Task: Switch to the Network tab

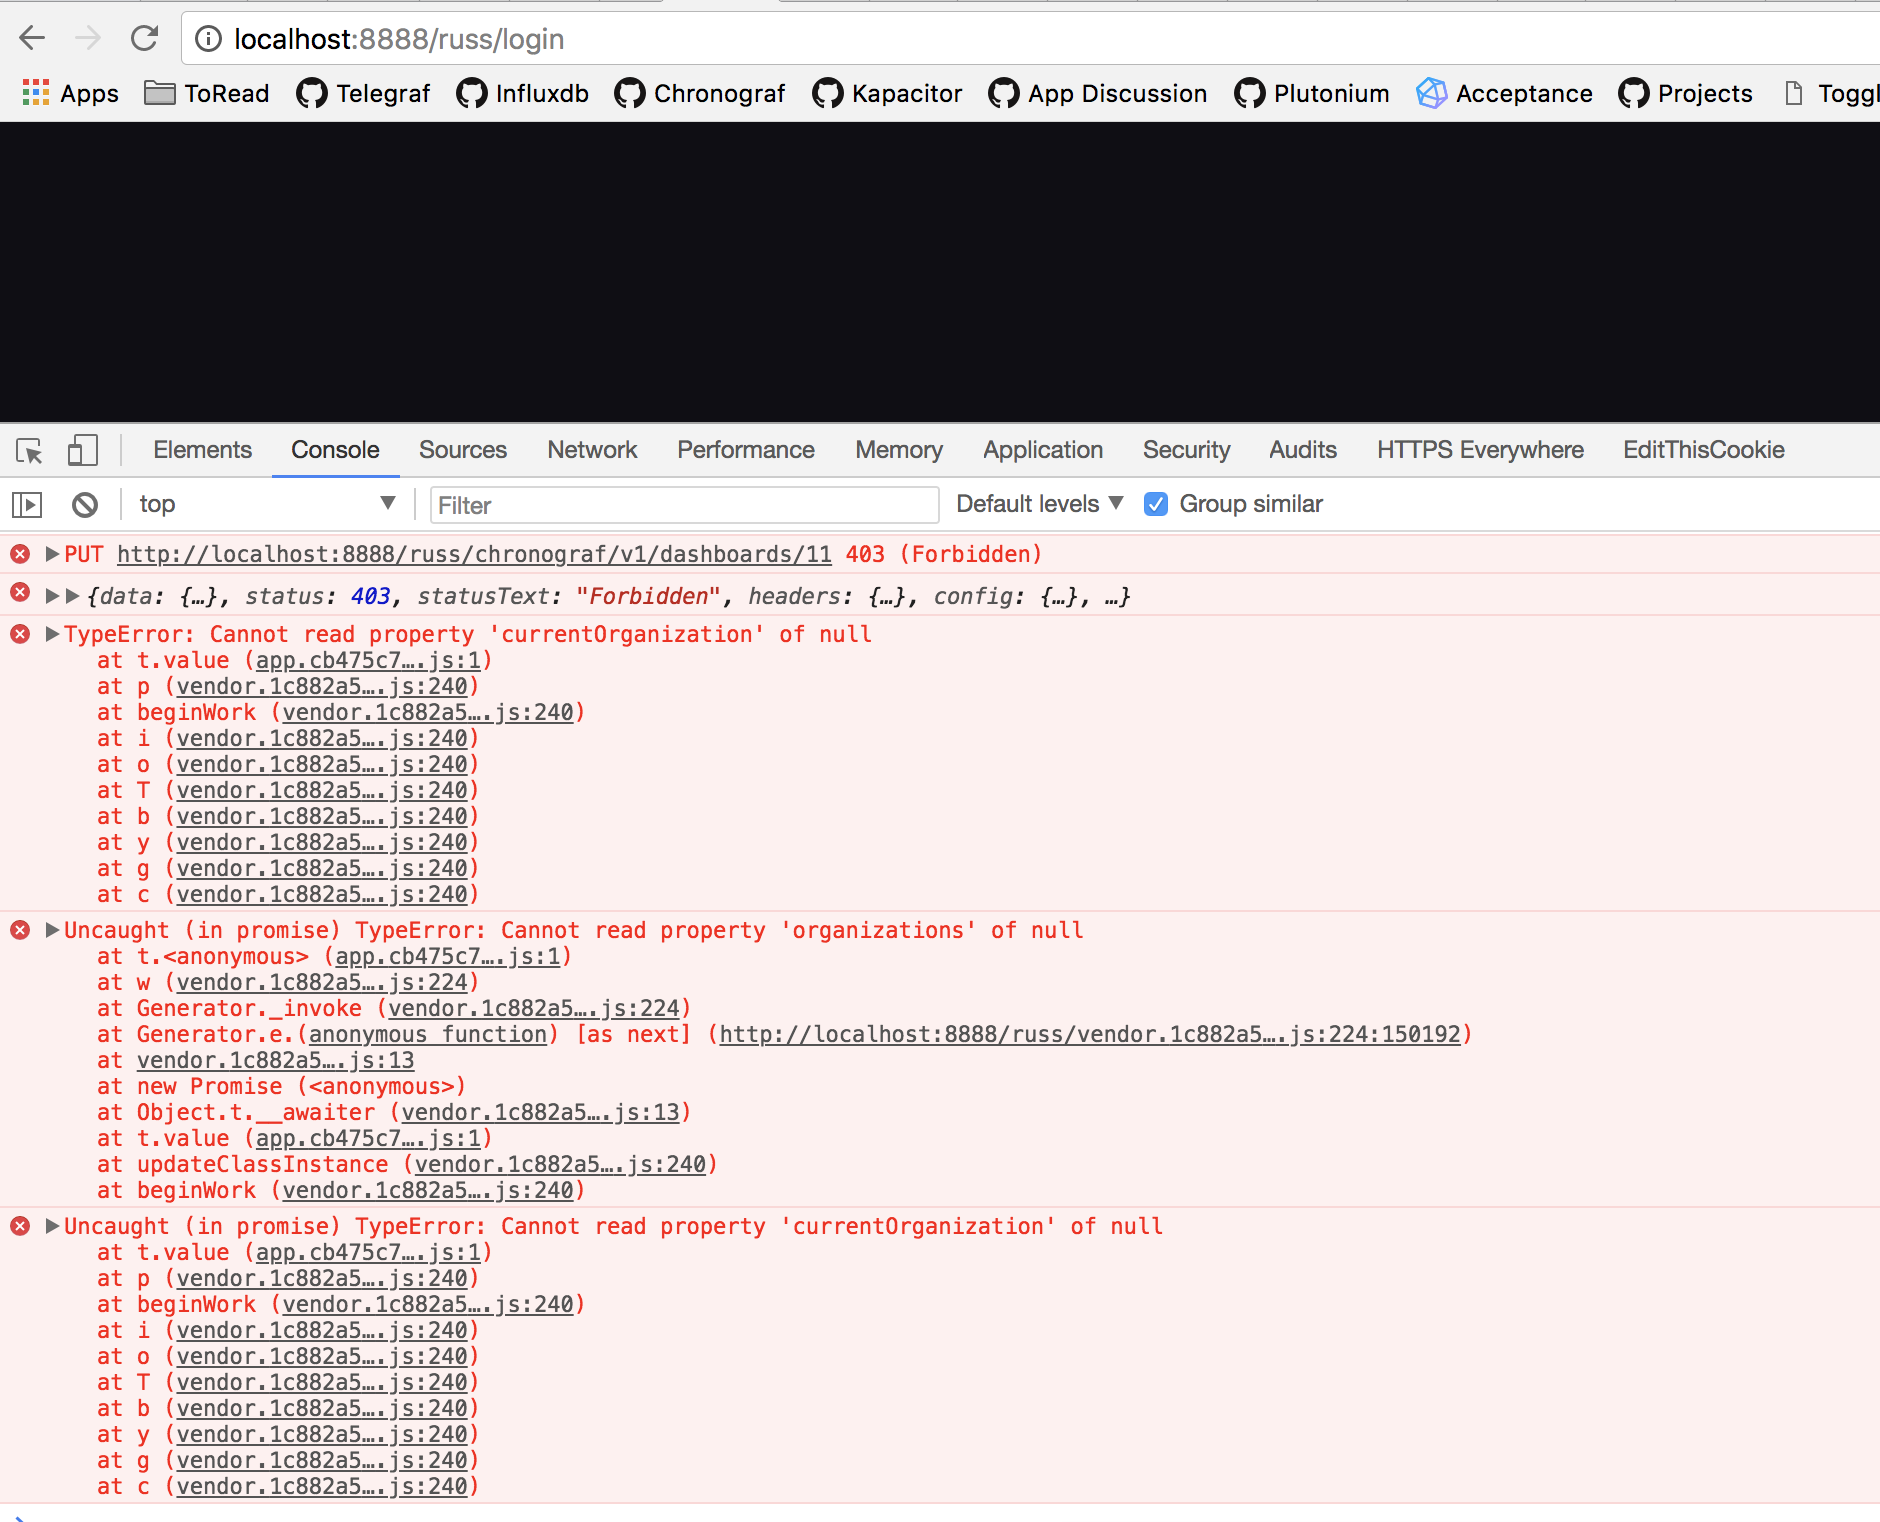Action: 592,449
